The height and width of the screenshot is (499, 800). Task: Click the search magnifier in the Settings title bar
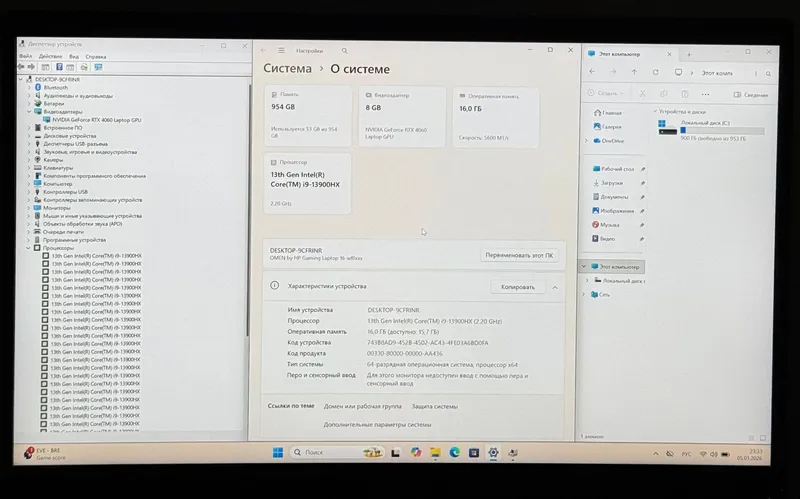(x=344, y=51)
